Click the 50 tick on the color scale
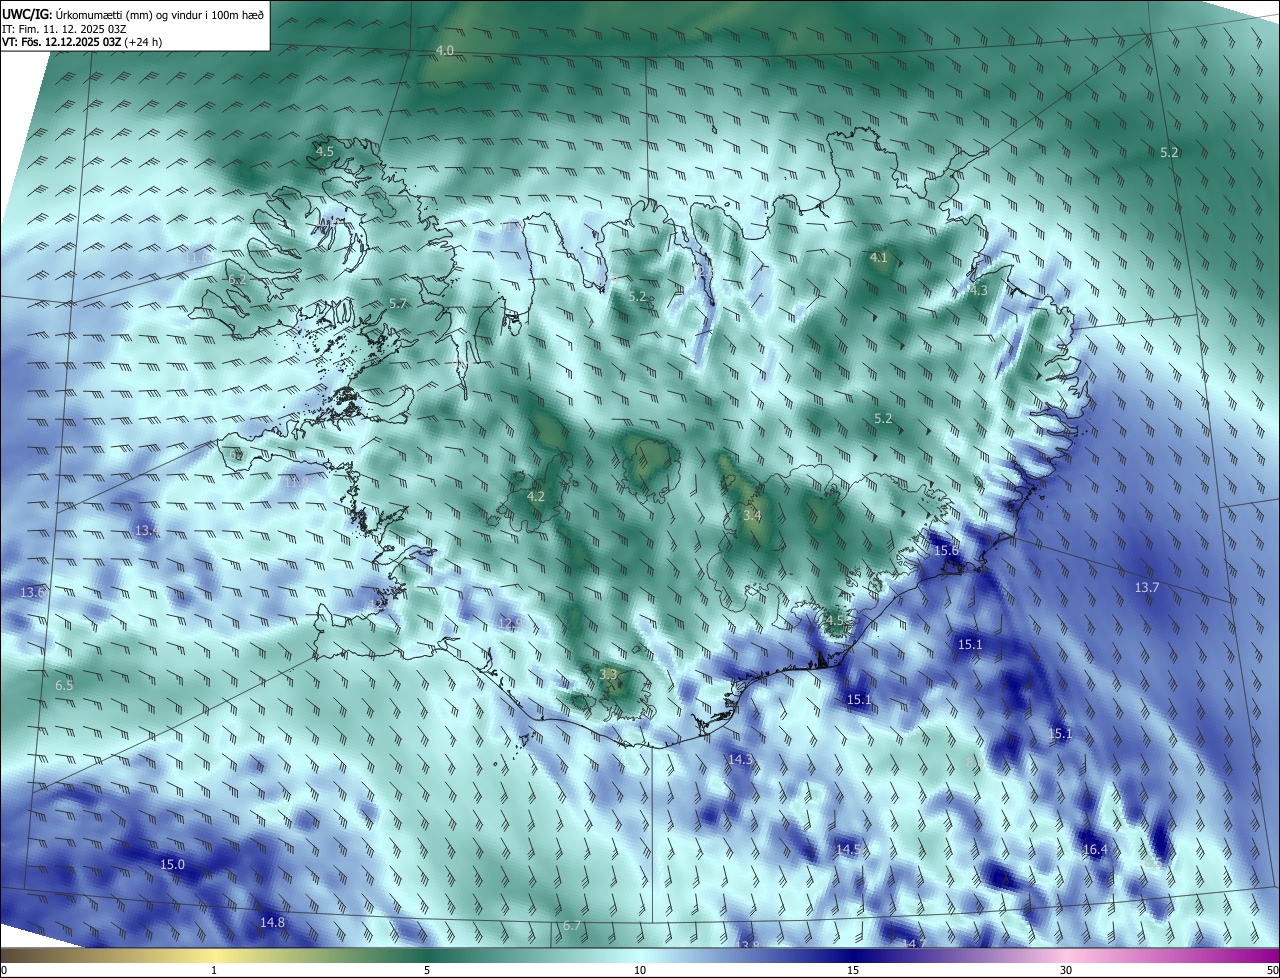Image resolution: width=1280 pixels, height=978 pixels. click(1271, 970)
